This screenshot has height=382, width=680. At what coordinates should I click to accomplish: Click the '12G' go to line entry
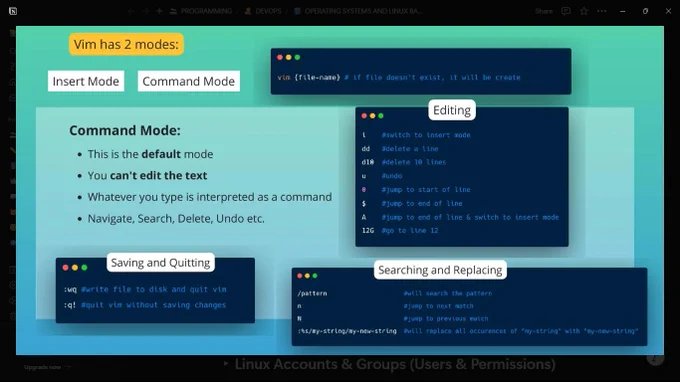[x=400, y=231]
